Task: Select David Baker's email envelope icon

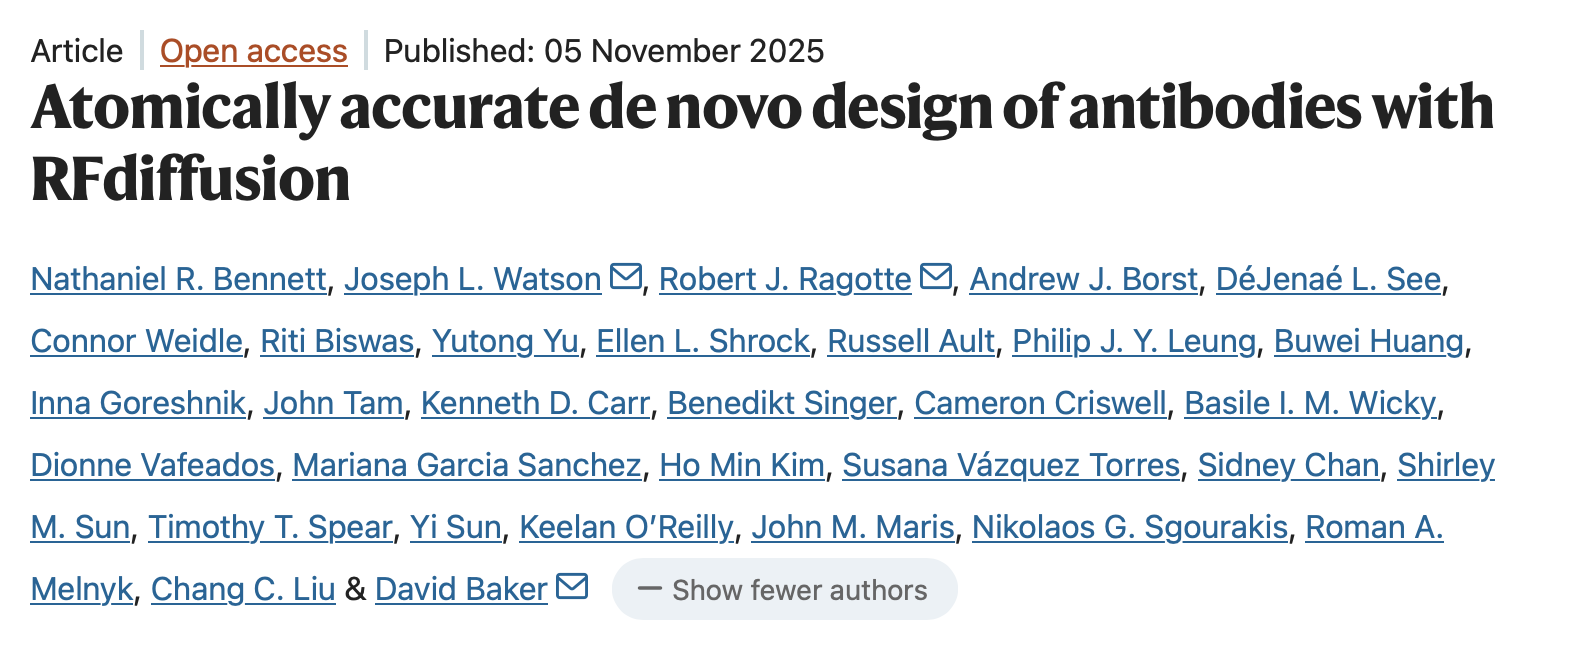Action: [x=571, y=587]
